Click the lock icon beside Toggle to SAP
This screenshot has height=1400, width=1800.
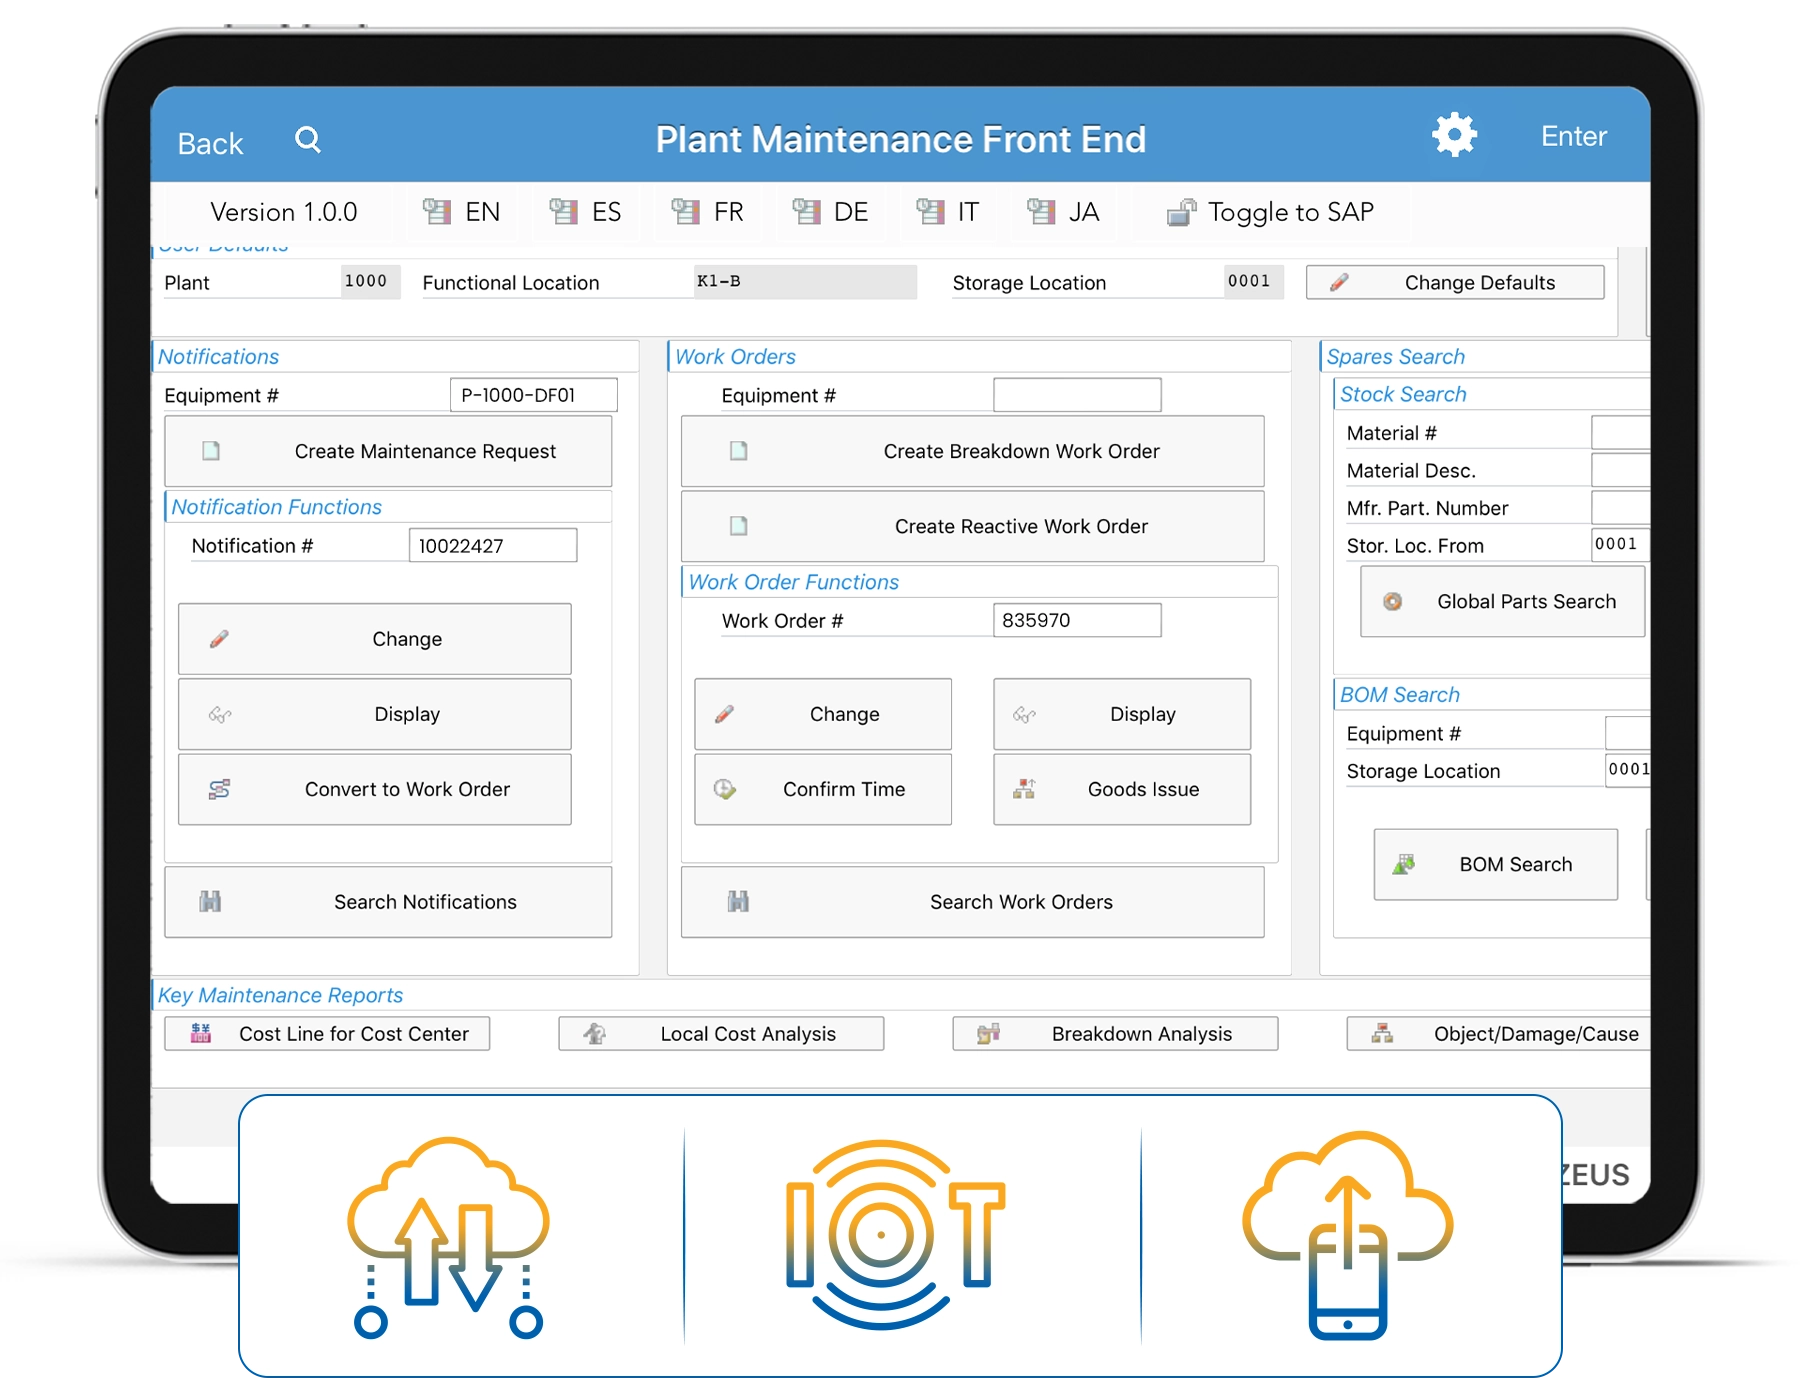(x=1181, y=212)
